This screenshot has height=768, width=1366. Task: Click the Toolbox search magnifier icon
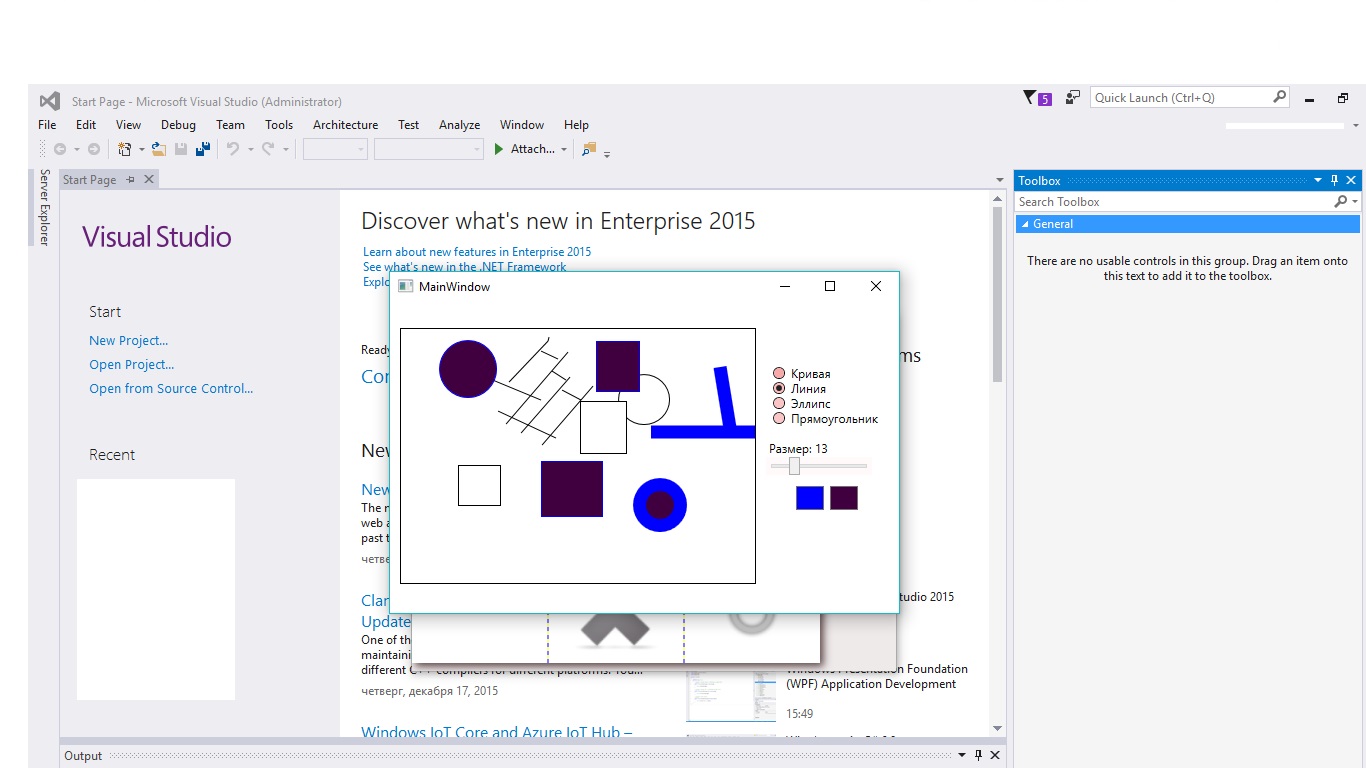click(1341, 202)
